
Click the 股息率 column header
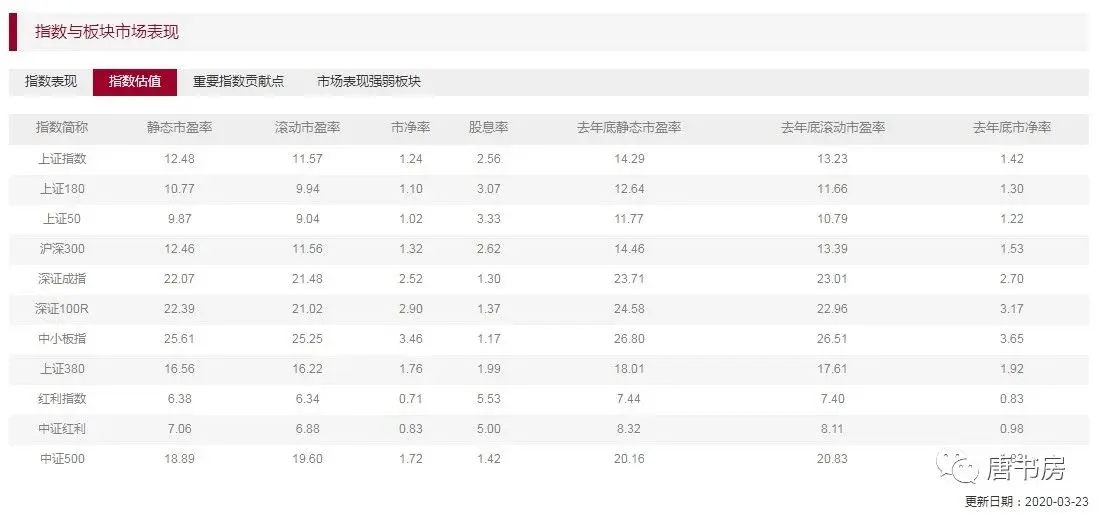489,128
